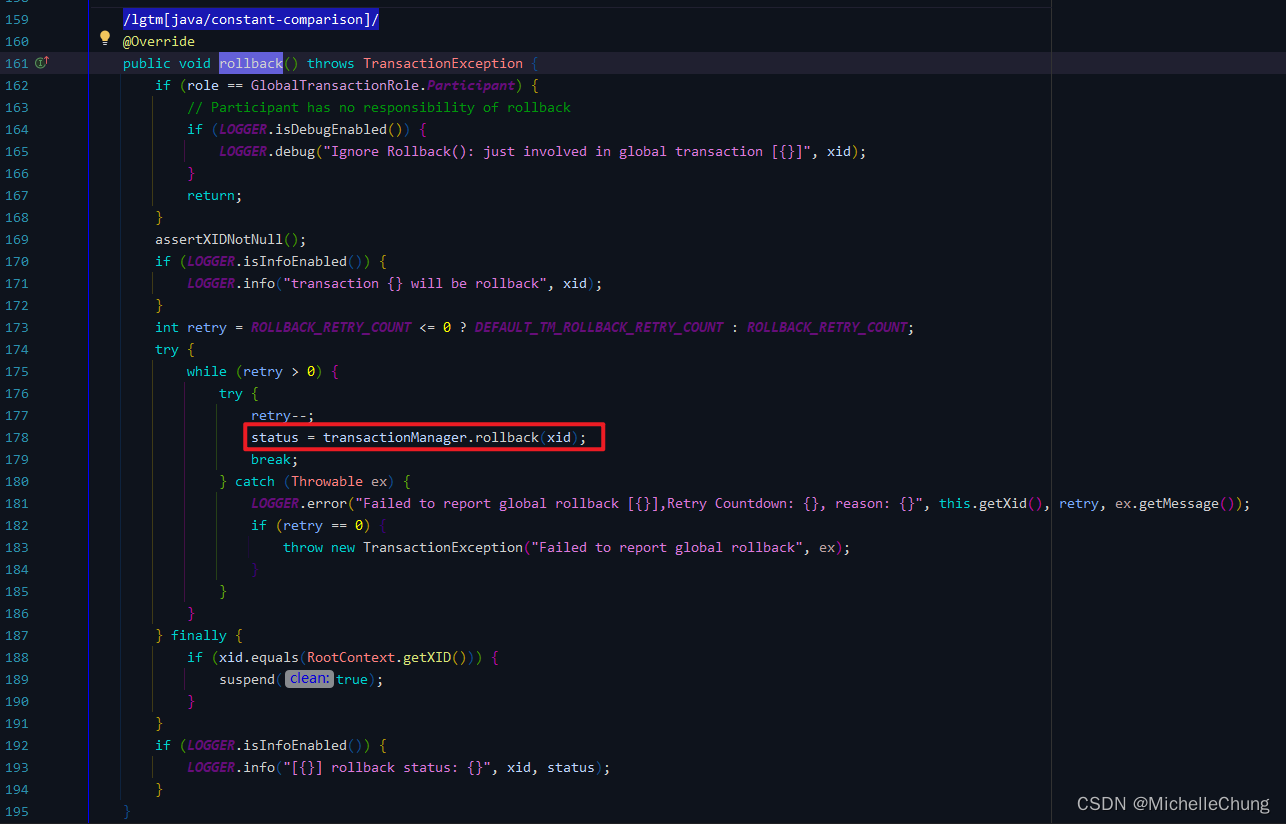Click the italic Participant constant on line 162
This screenshot has width=1286, height=824.
click(x=471, y=85)
